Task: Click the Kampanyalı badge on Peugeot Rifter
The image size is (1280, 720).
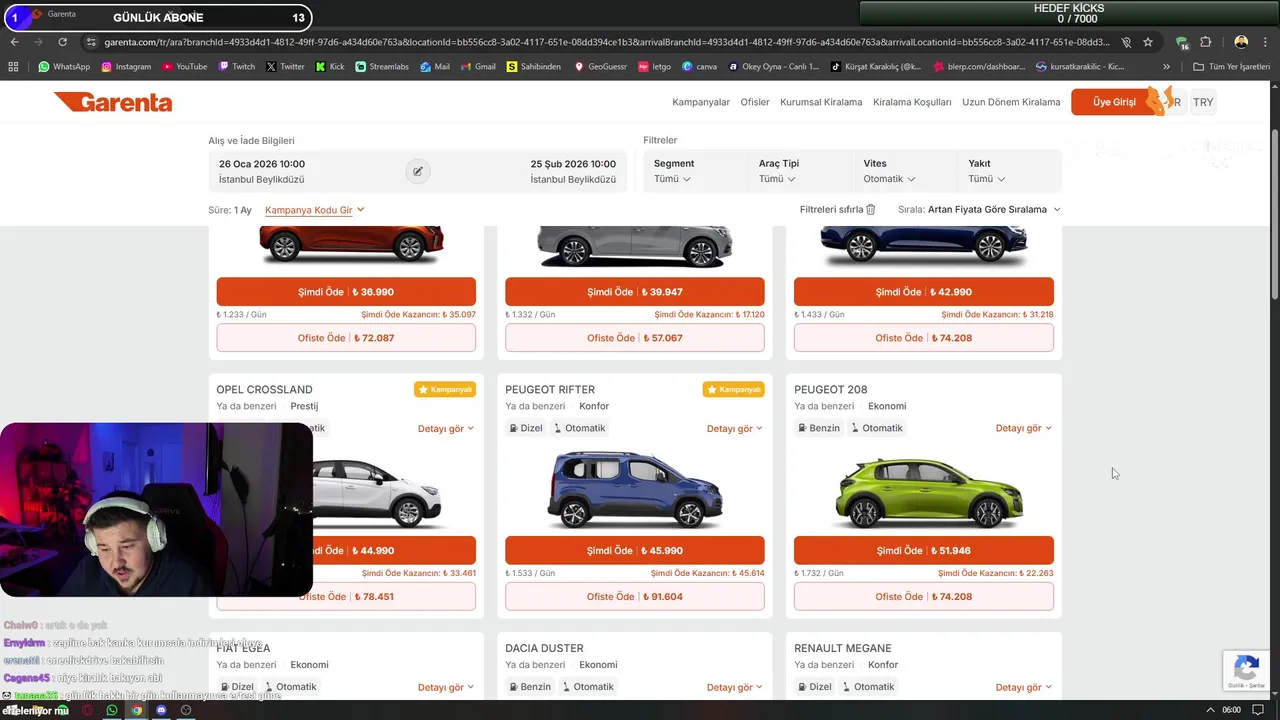Action: coord(734,389)
